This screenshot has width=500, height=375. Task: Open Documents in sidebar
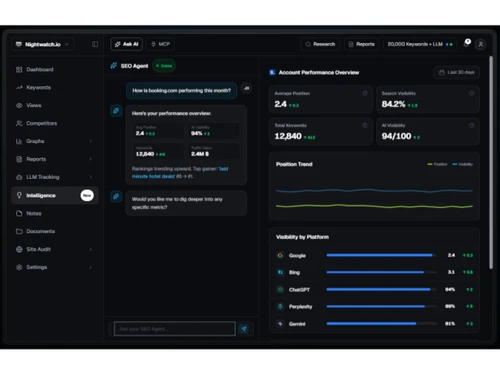(55, 231)
